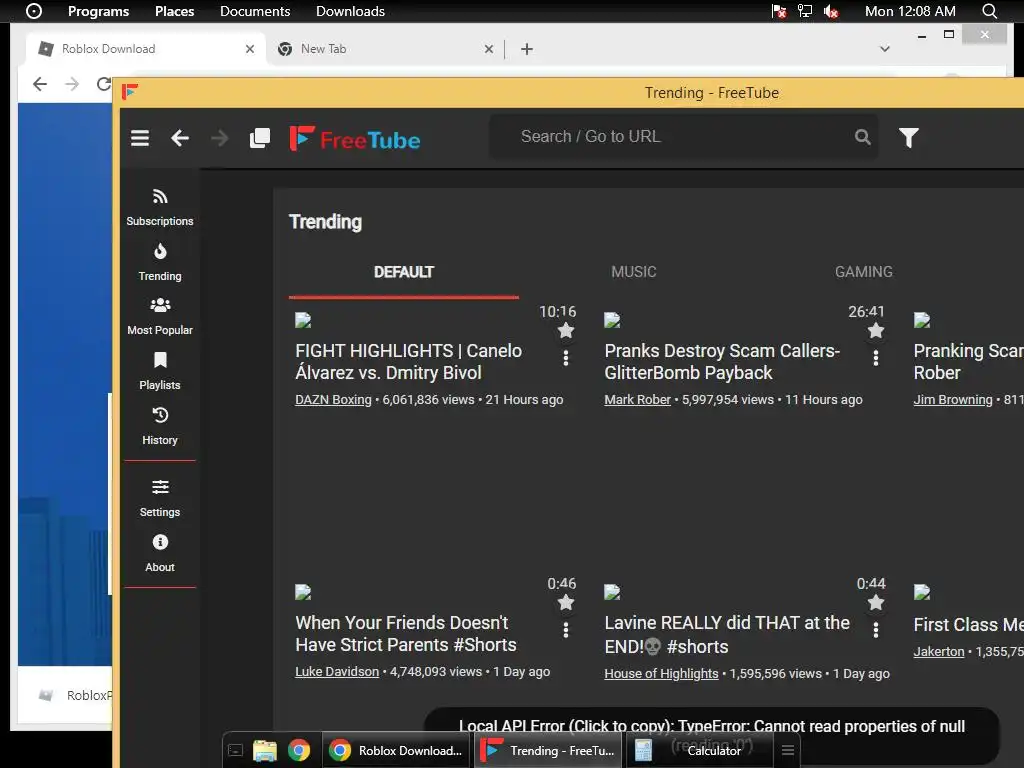This screenshot has width=1024, height=768.
Task: Click the search magnifier in FreeTube
Action: [x=863, y=136]
